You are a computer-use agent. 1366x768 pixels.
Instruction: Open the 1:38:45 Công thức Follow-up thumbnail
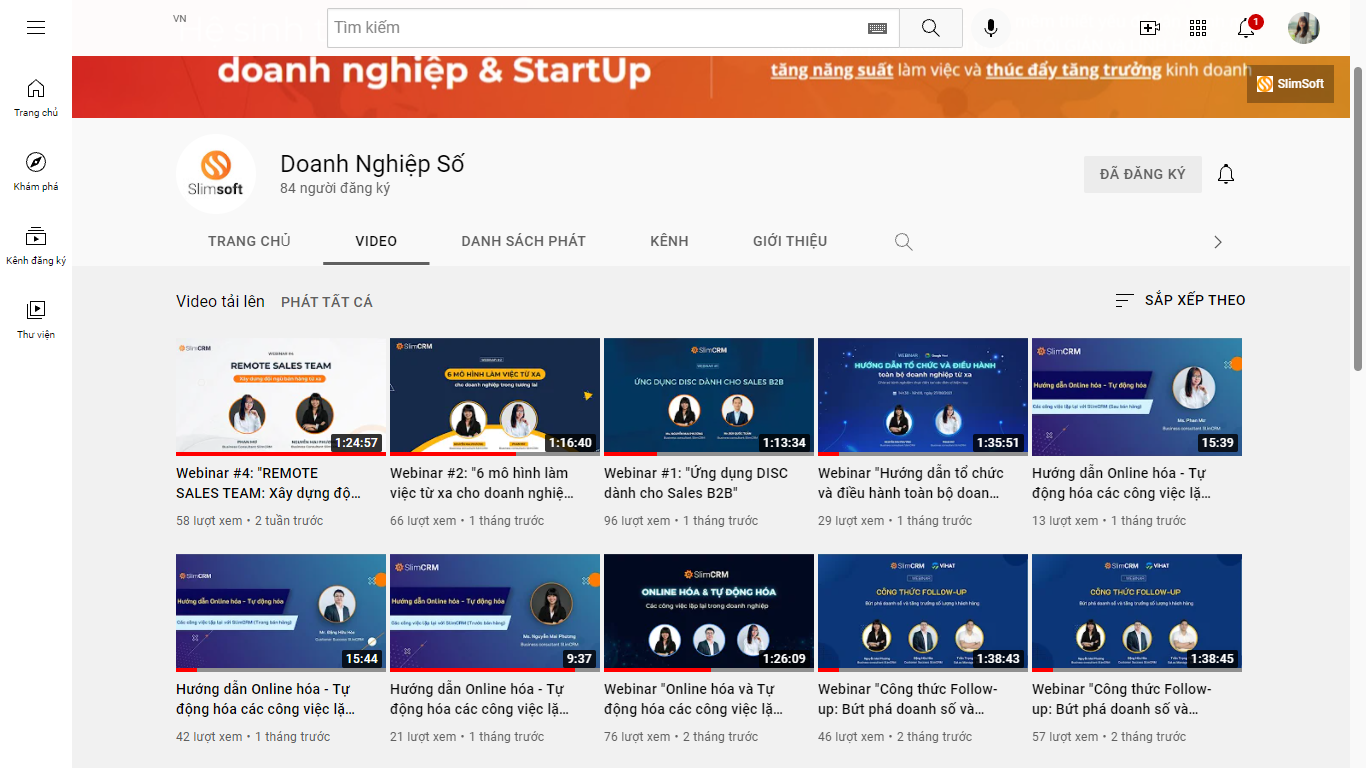coord(1137,613)
